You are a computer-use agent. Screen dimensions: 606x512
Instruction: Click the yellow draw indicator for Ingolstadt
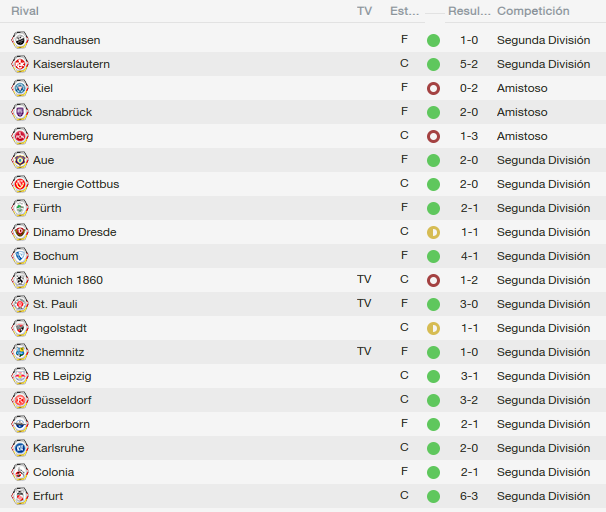tap(433, 328)
